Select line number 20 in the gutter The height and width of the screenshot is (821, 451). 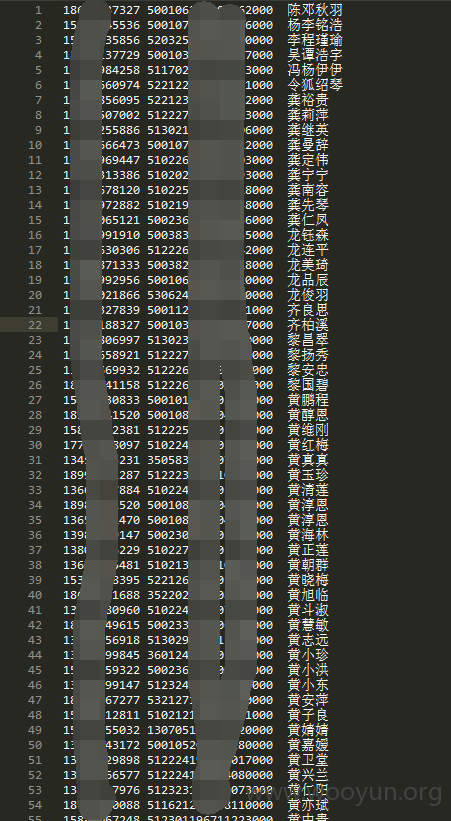point(35,295)
